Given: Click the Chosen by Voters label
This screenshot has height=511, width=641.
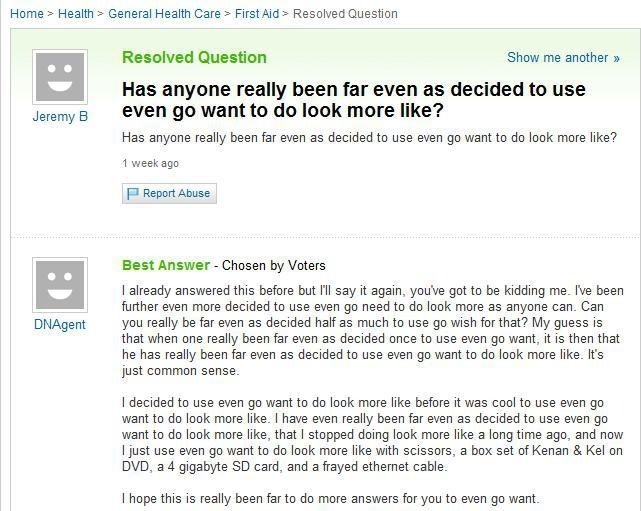Looking at the screenshot, I should point(273,266).
